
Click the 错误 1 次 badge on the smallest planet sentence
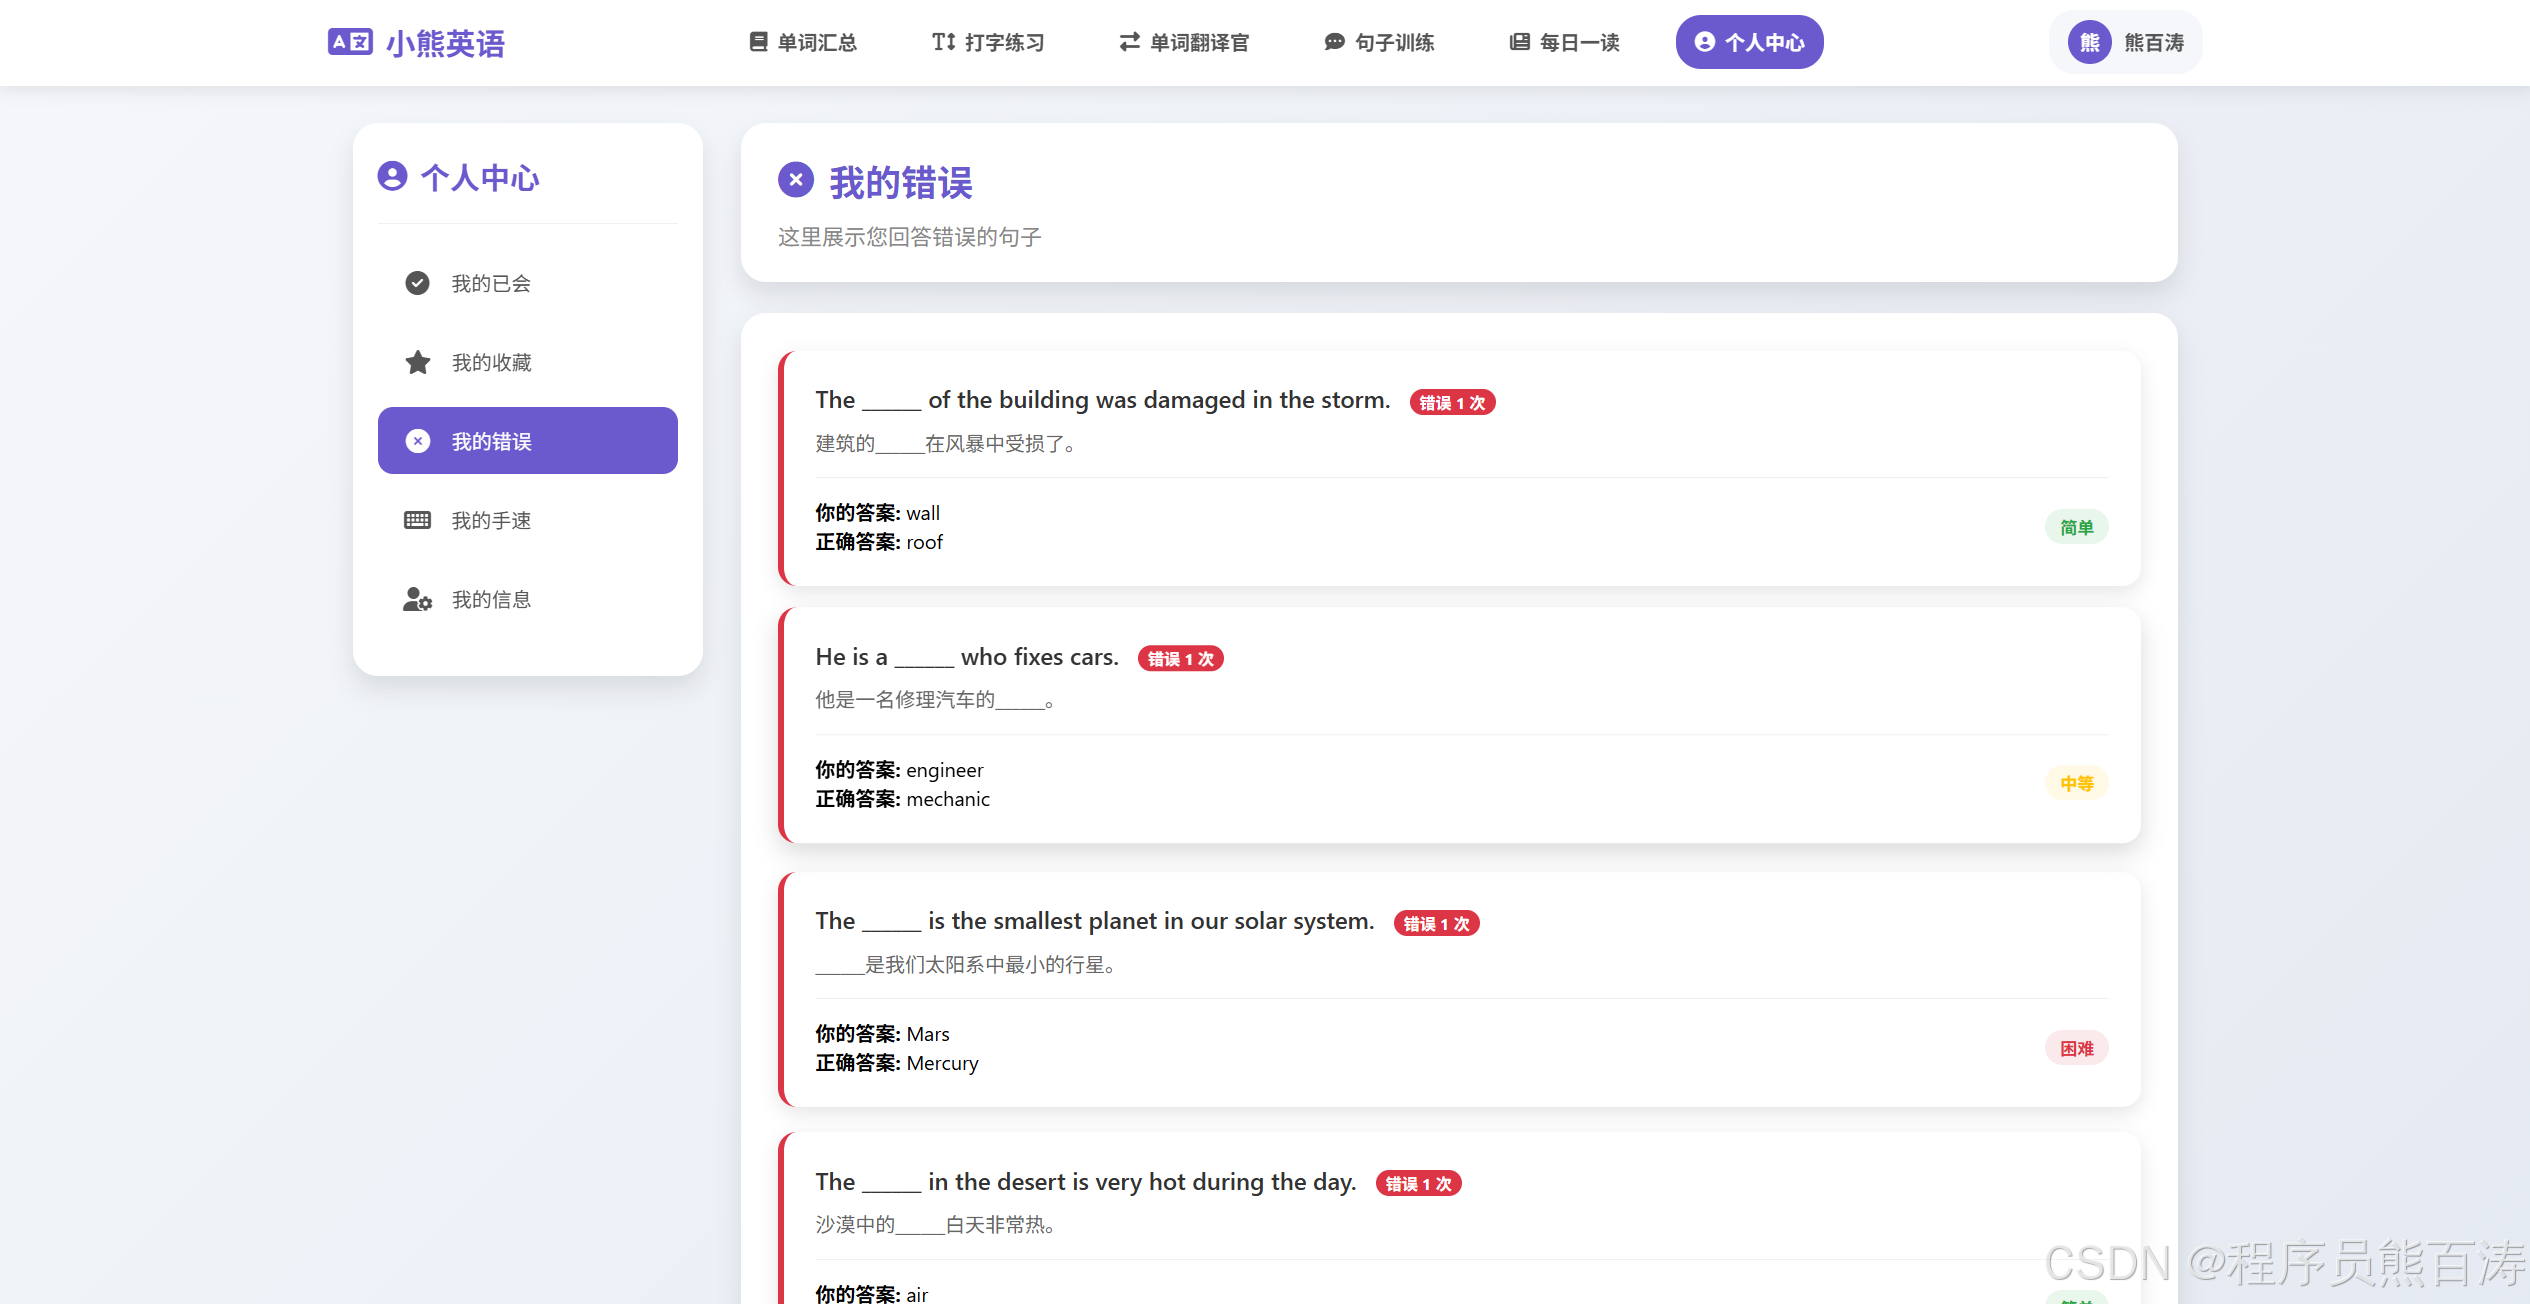(1436, 923)
